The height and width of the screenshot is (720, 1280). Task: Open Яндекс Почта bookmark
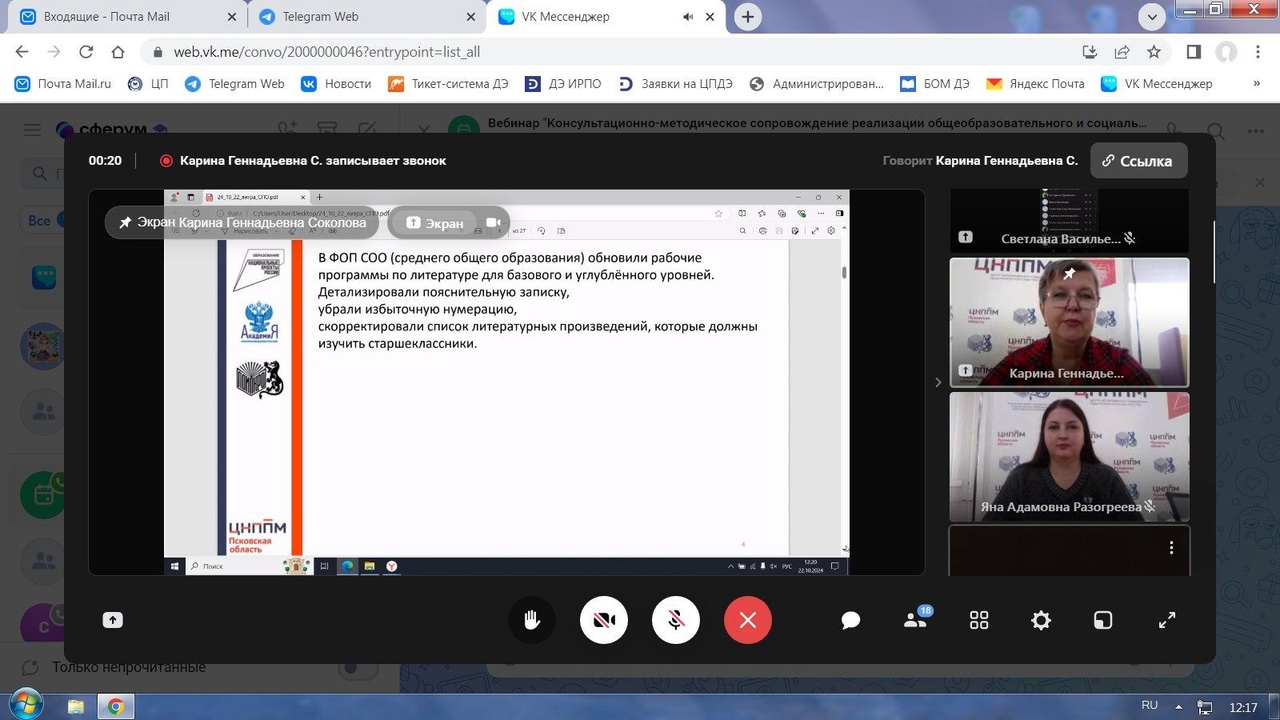pyautogui.click(x=1036, y=84)
